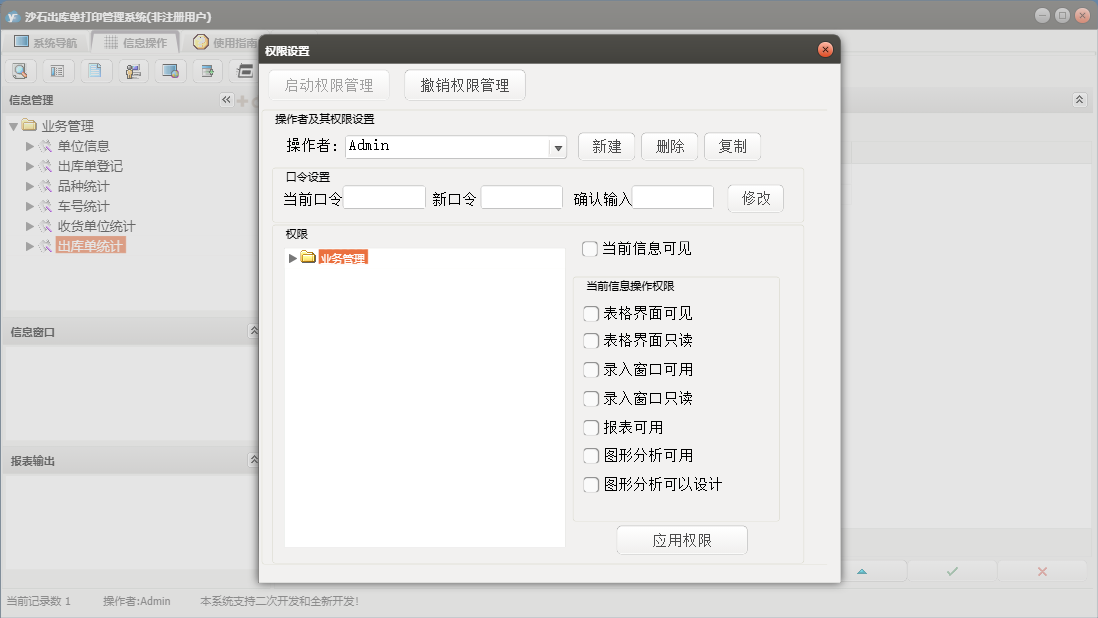
Task: Select 单位信息 in the left tree
Action: 83,146
